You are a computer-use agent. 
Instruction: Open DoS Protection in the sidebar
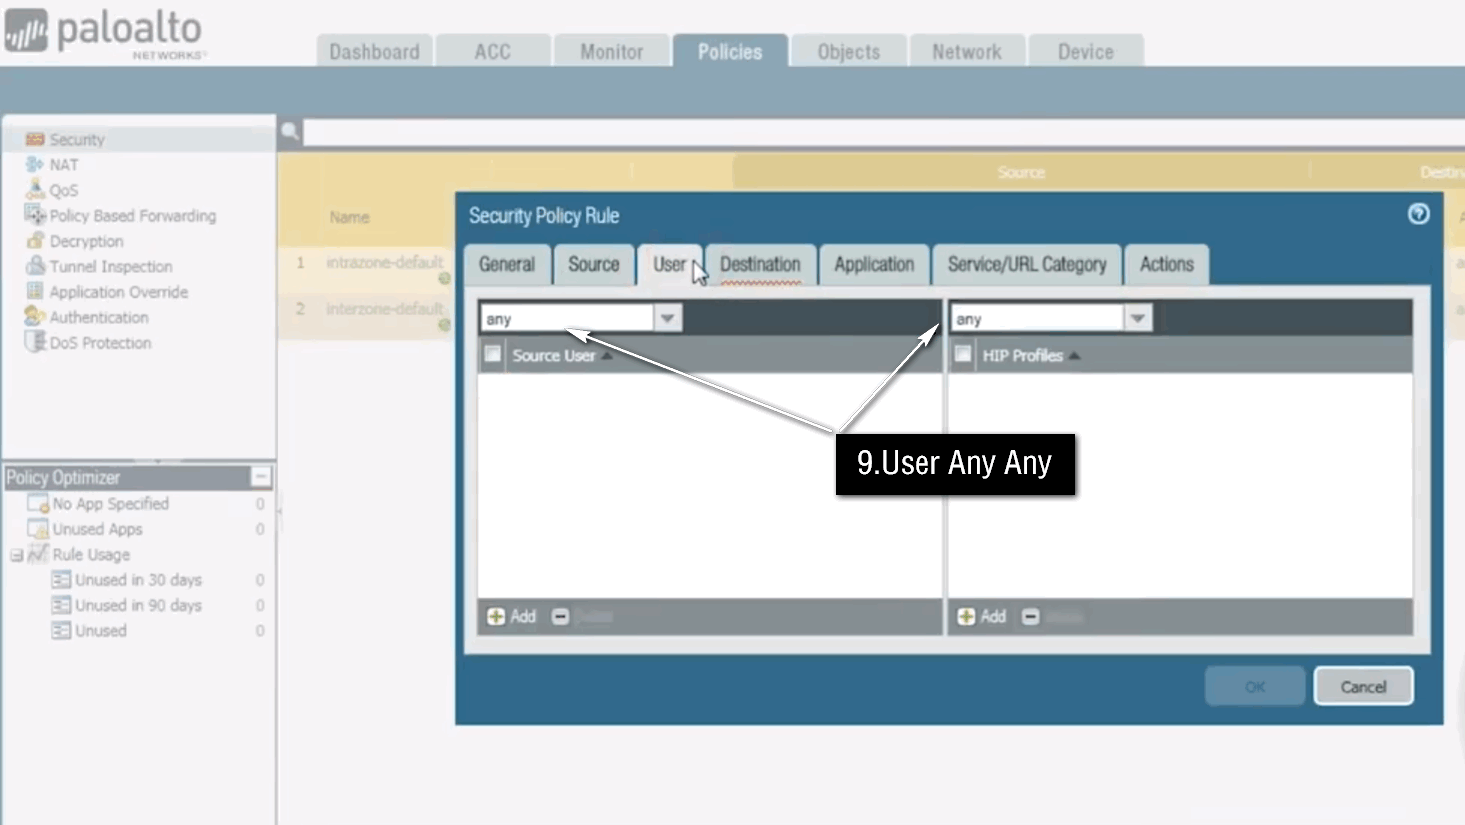101,342
